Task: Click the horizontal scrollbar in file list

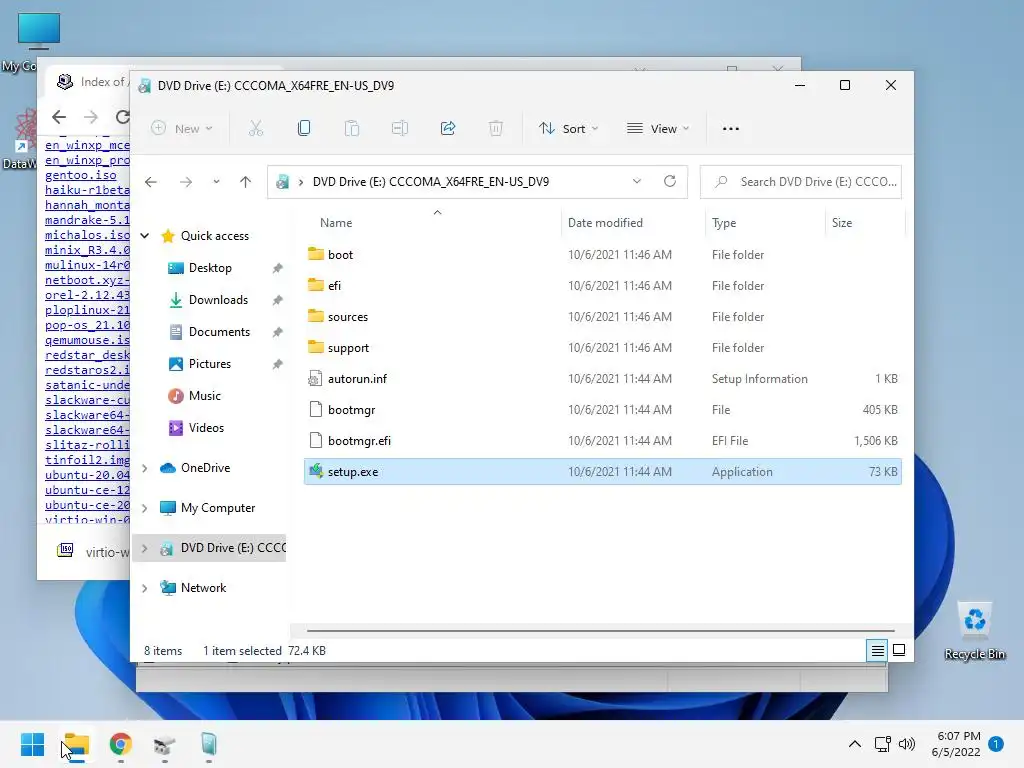Action: [600, 631]
